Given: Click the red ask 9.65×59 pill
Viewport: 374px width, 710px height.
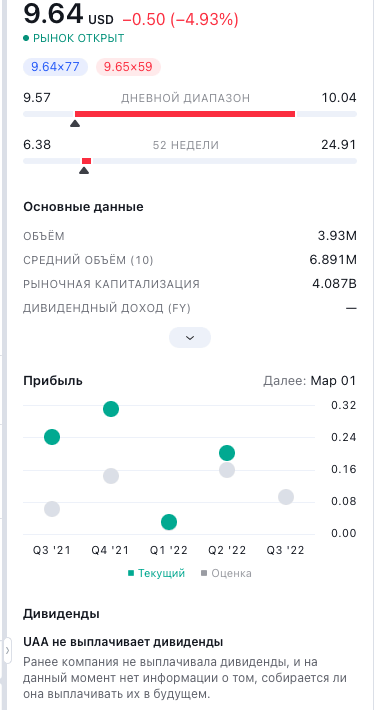Looking at the screenshot, I should pos(128,67).
